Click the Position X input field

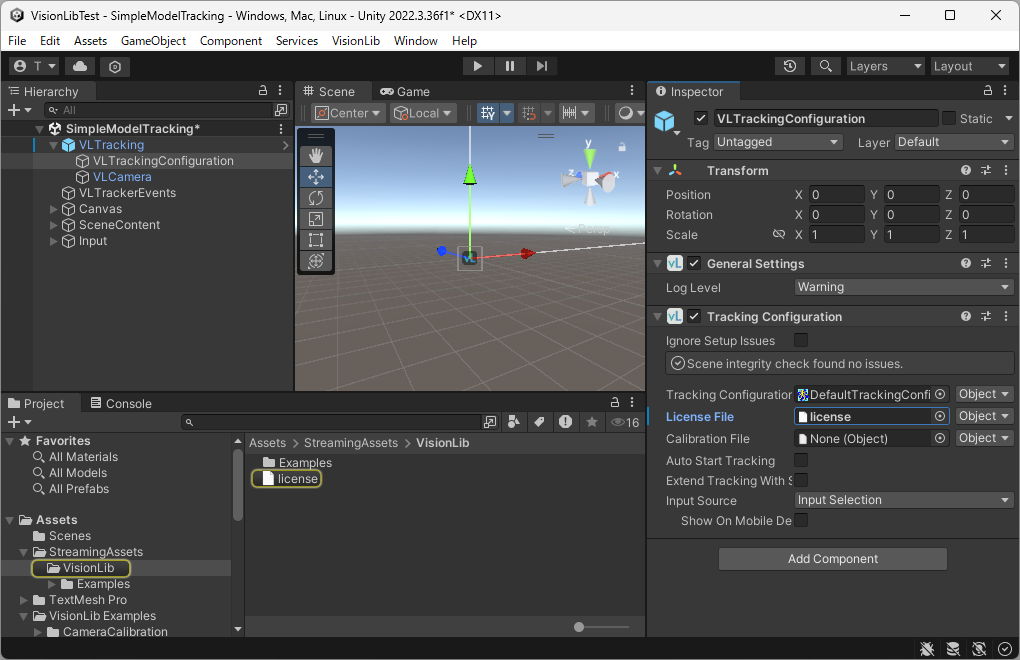click(x=836, y=194)
